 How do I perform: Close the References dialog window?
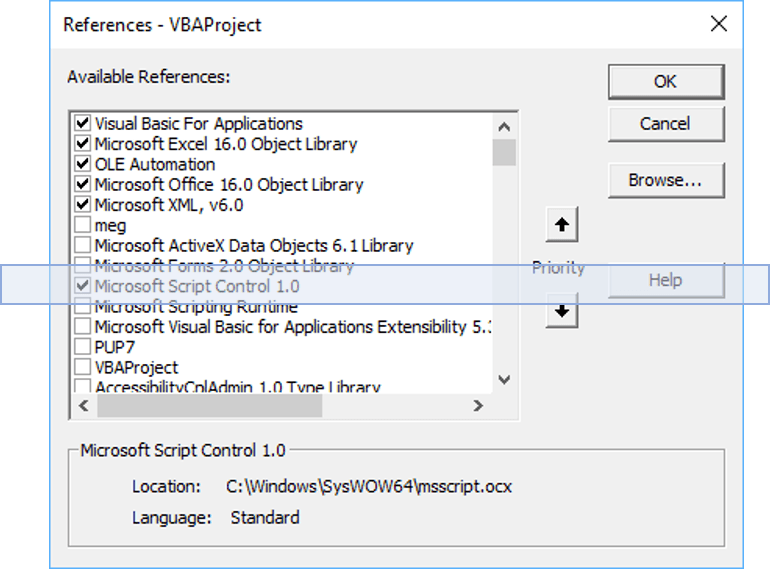click(x=718, y=24)
